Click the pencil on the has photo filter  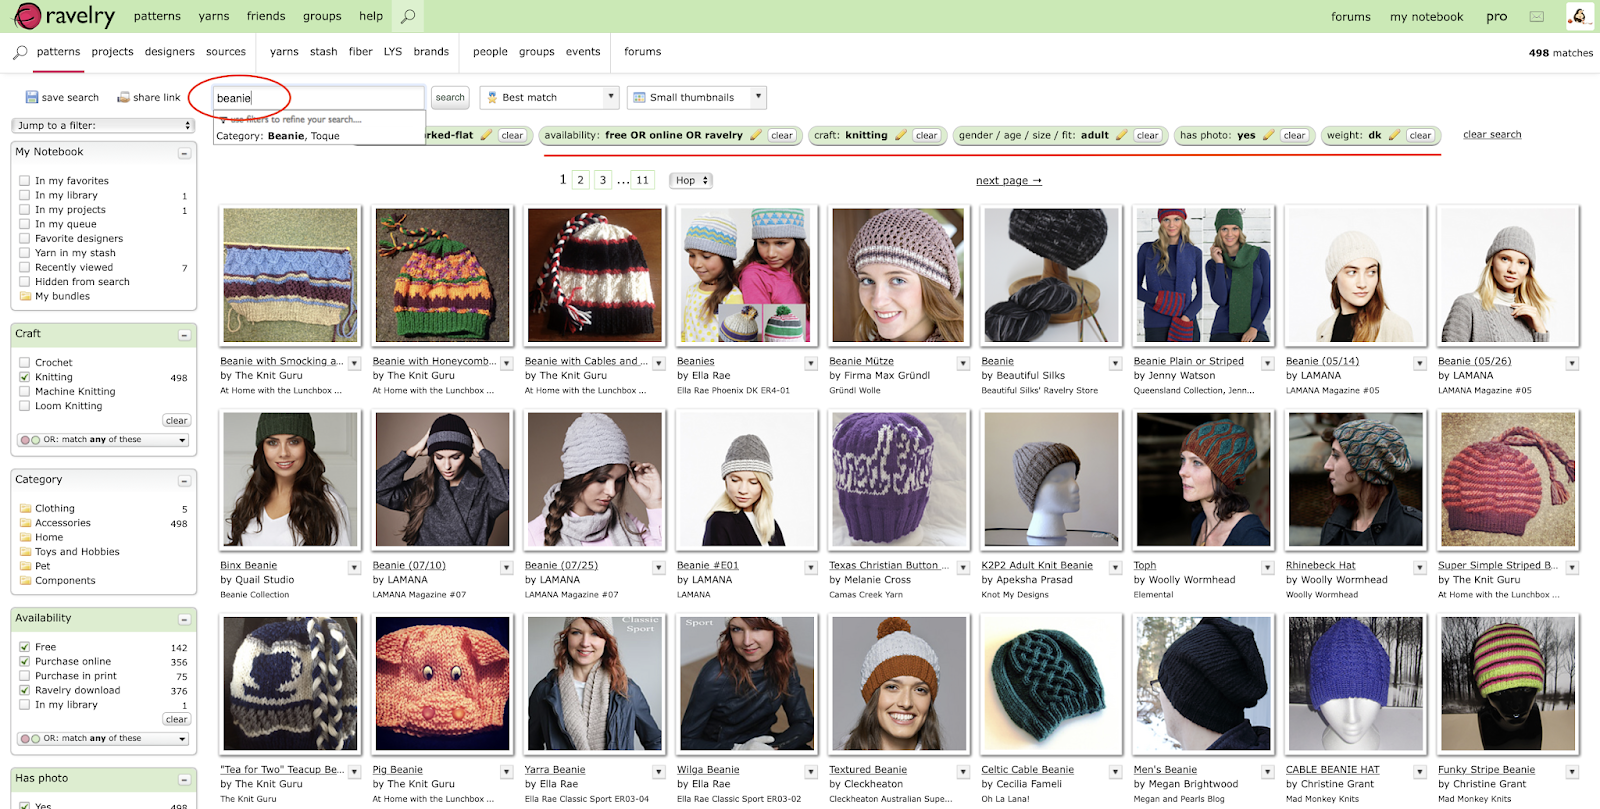pyautogui.click(x=1269, y=135)
